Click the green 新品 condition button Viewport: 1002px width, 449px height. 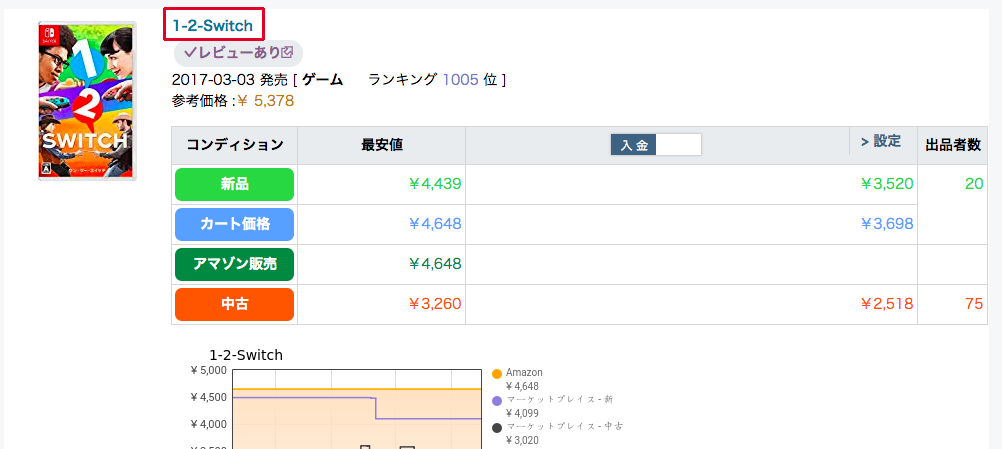(x=235, y=185)
